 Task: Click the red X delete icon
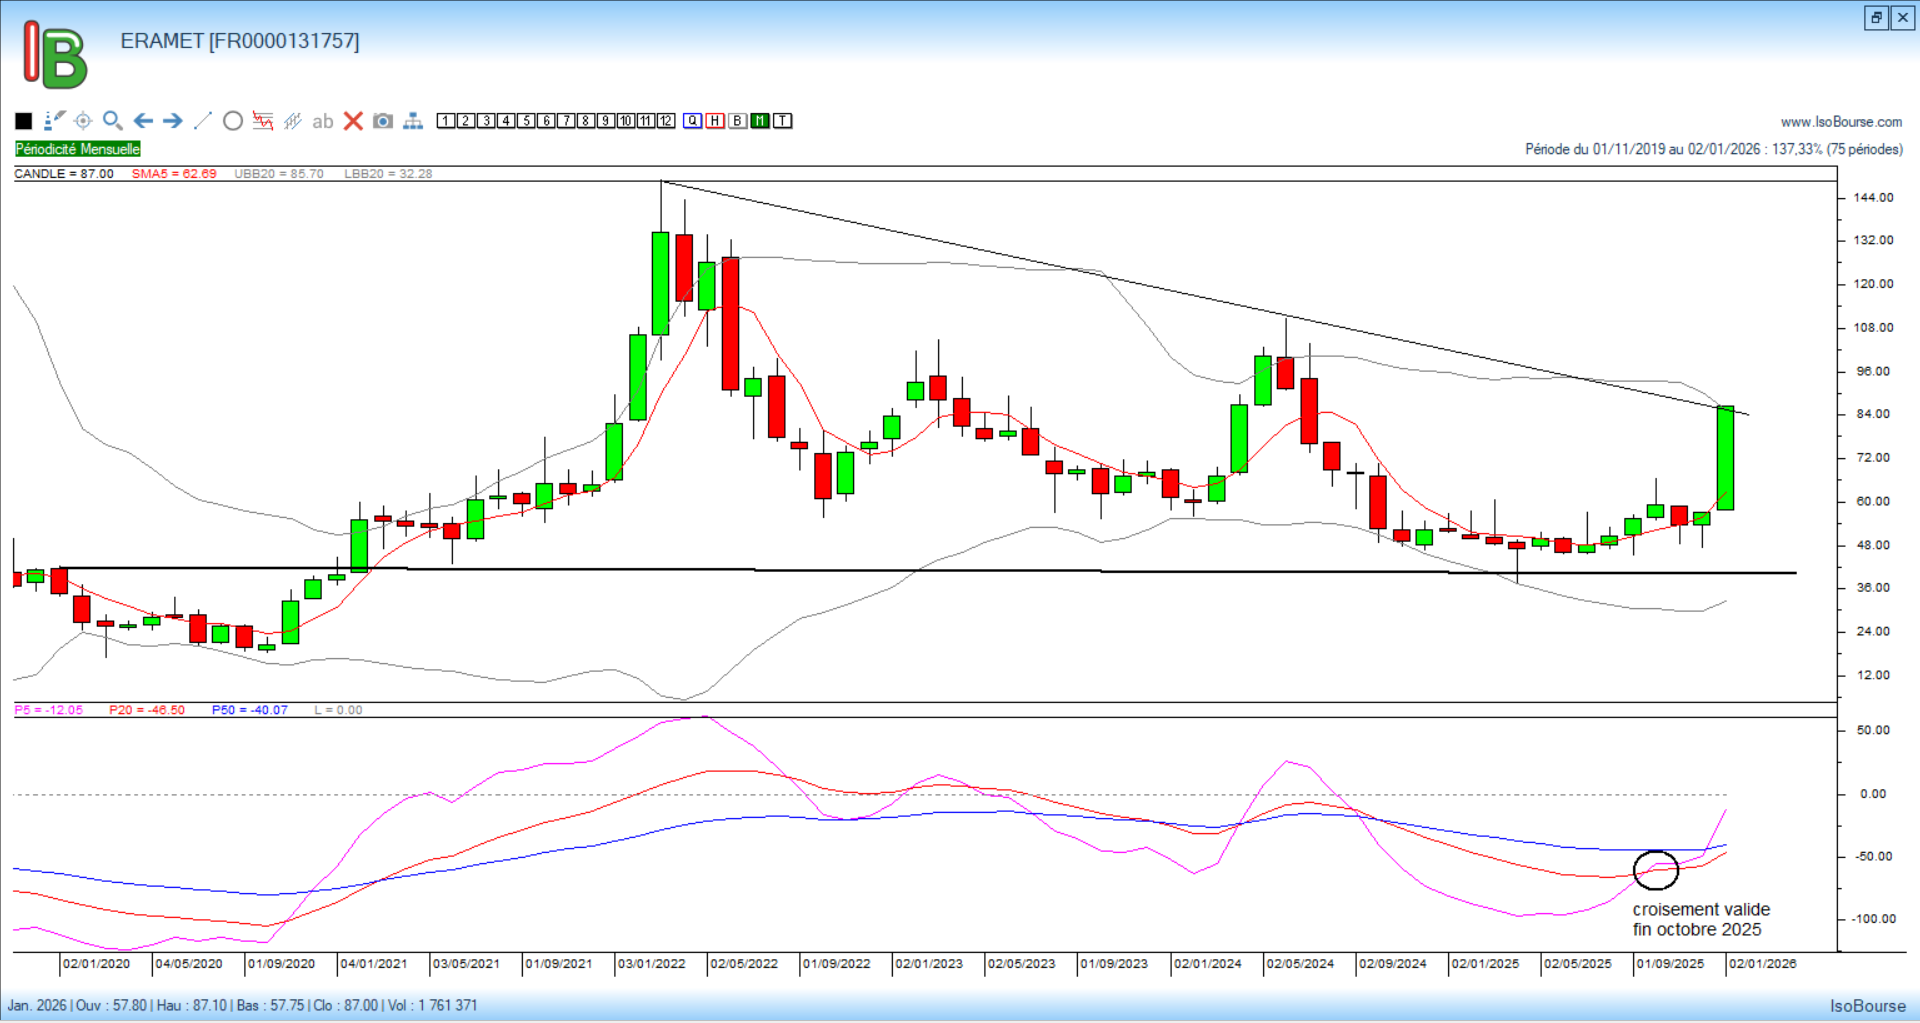coord(353,121)
